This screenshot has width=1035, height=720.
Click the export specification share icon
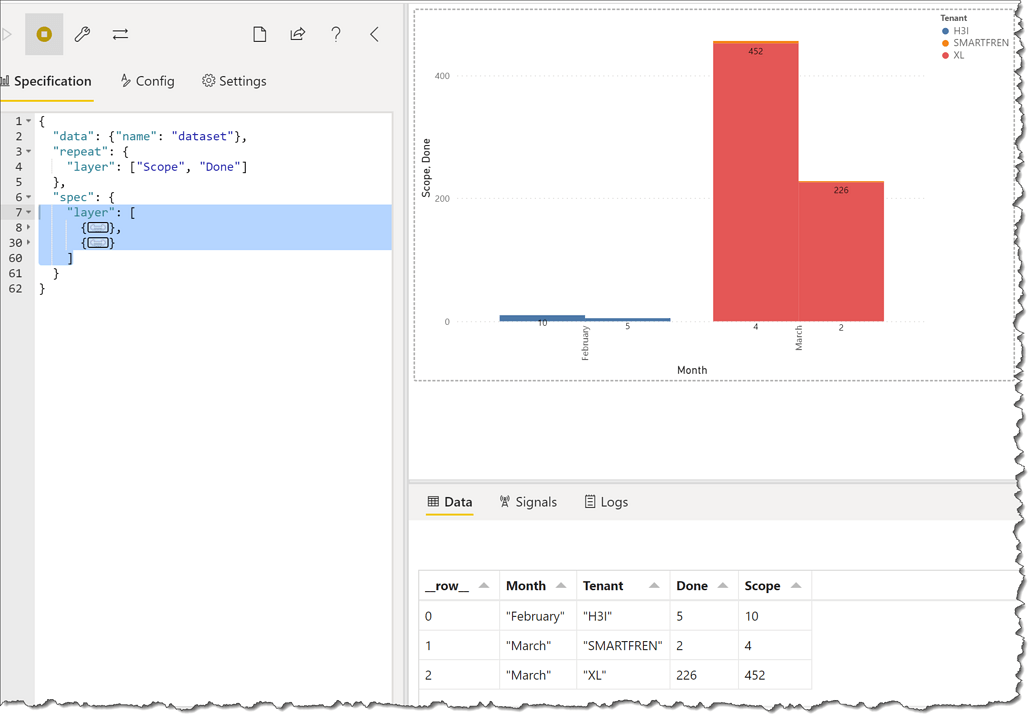click(298, 35)
